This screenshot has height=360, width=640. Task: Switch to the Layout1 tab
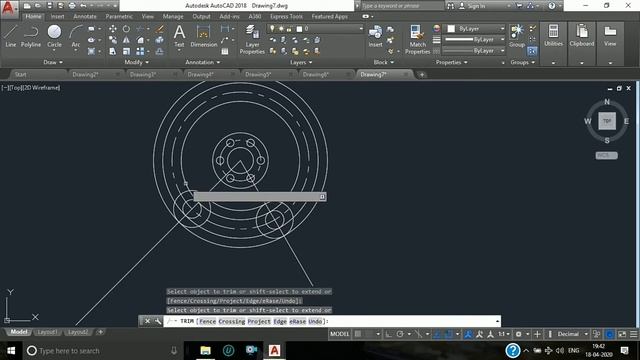47,332
